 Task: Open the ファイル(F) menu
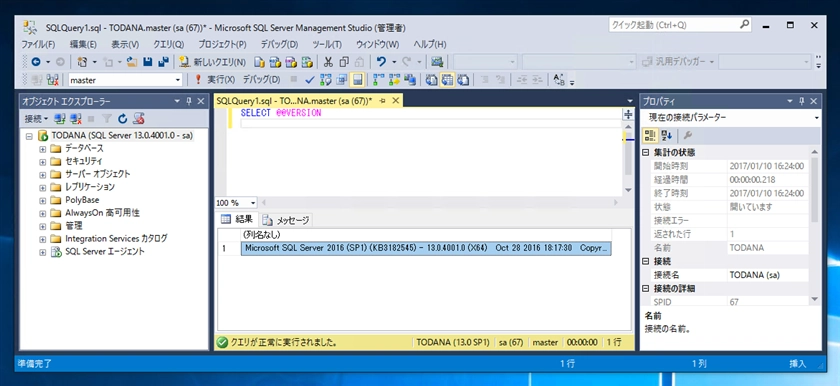(39, 44)
